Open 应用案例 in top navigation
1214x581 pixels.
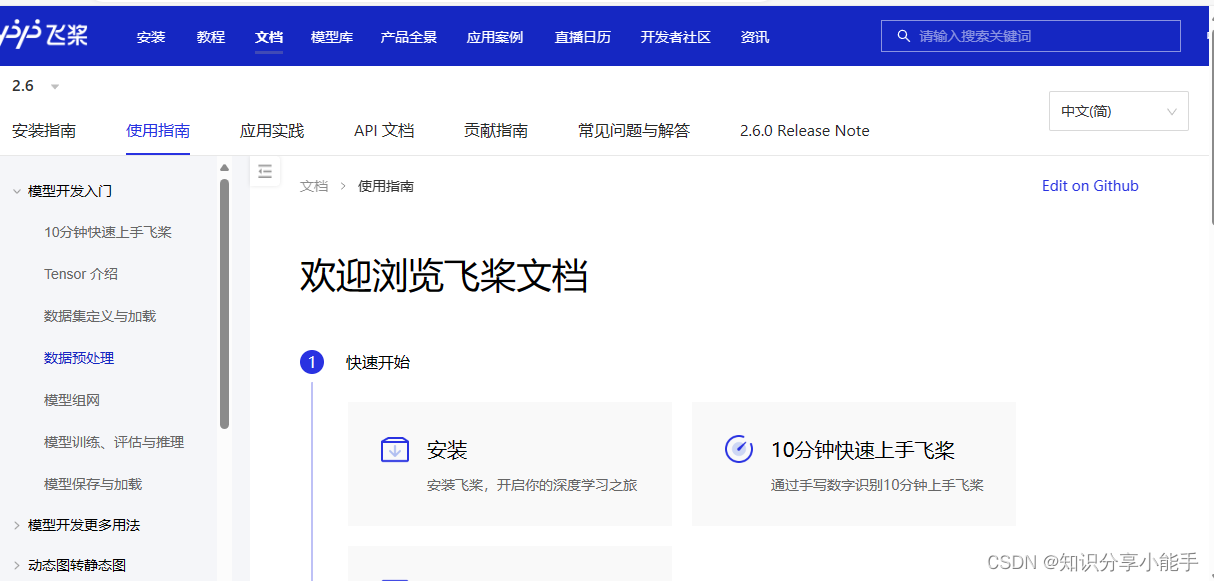tap(495, 37)
